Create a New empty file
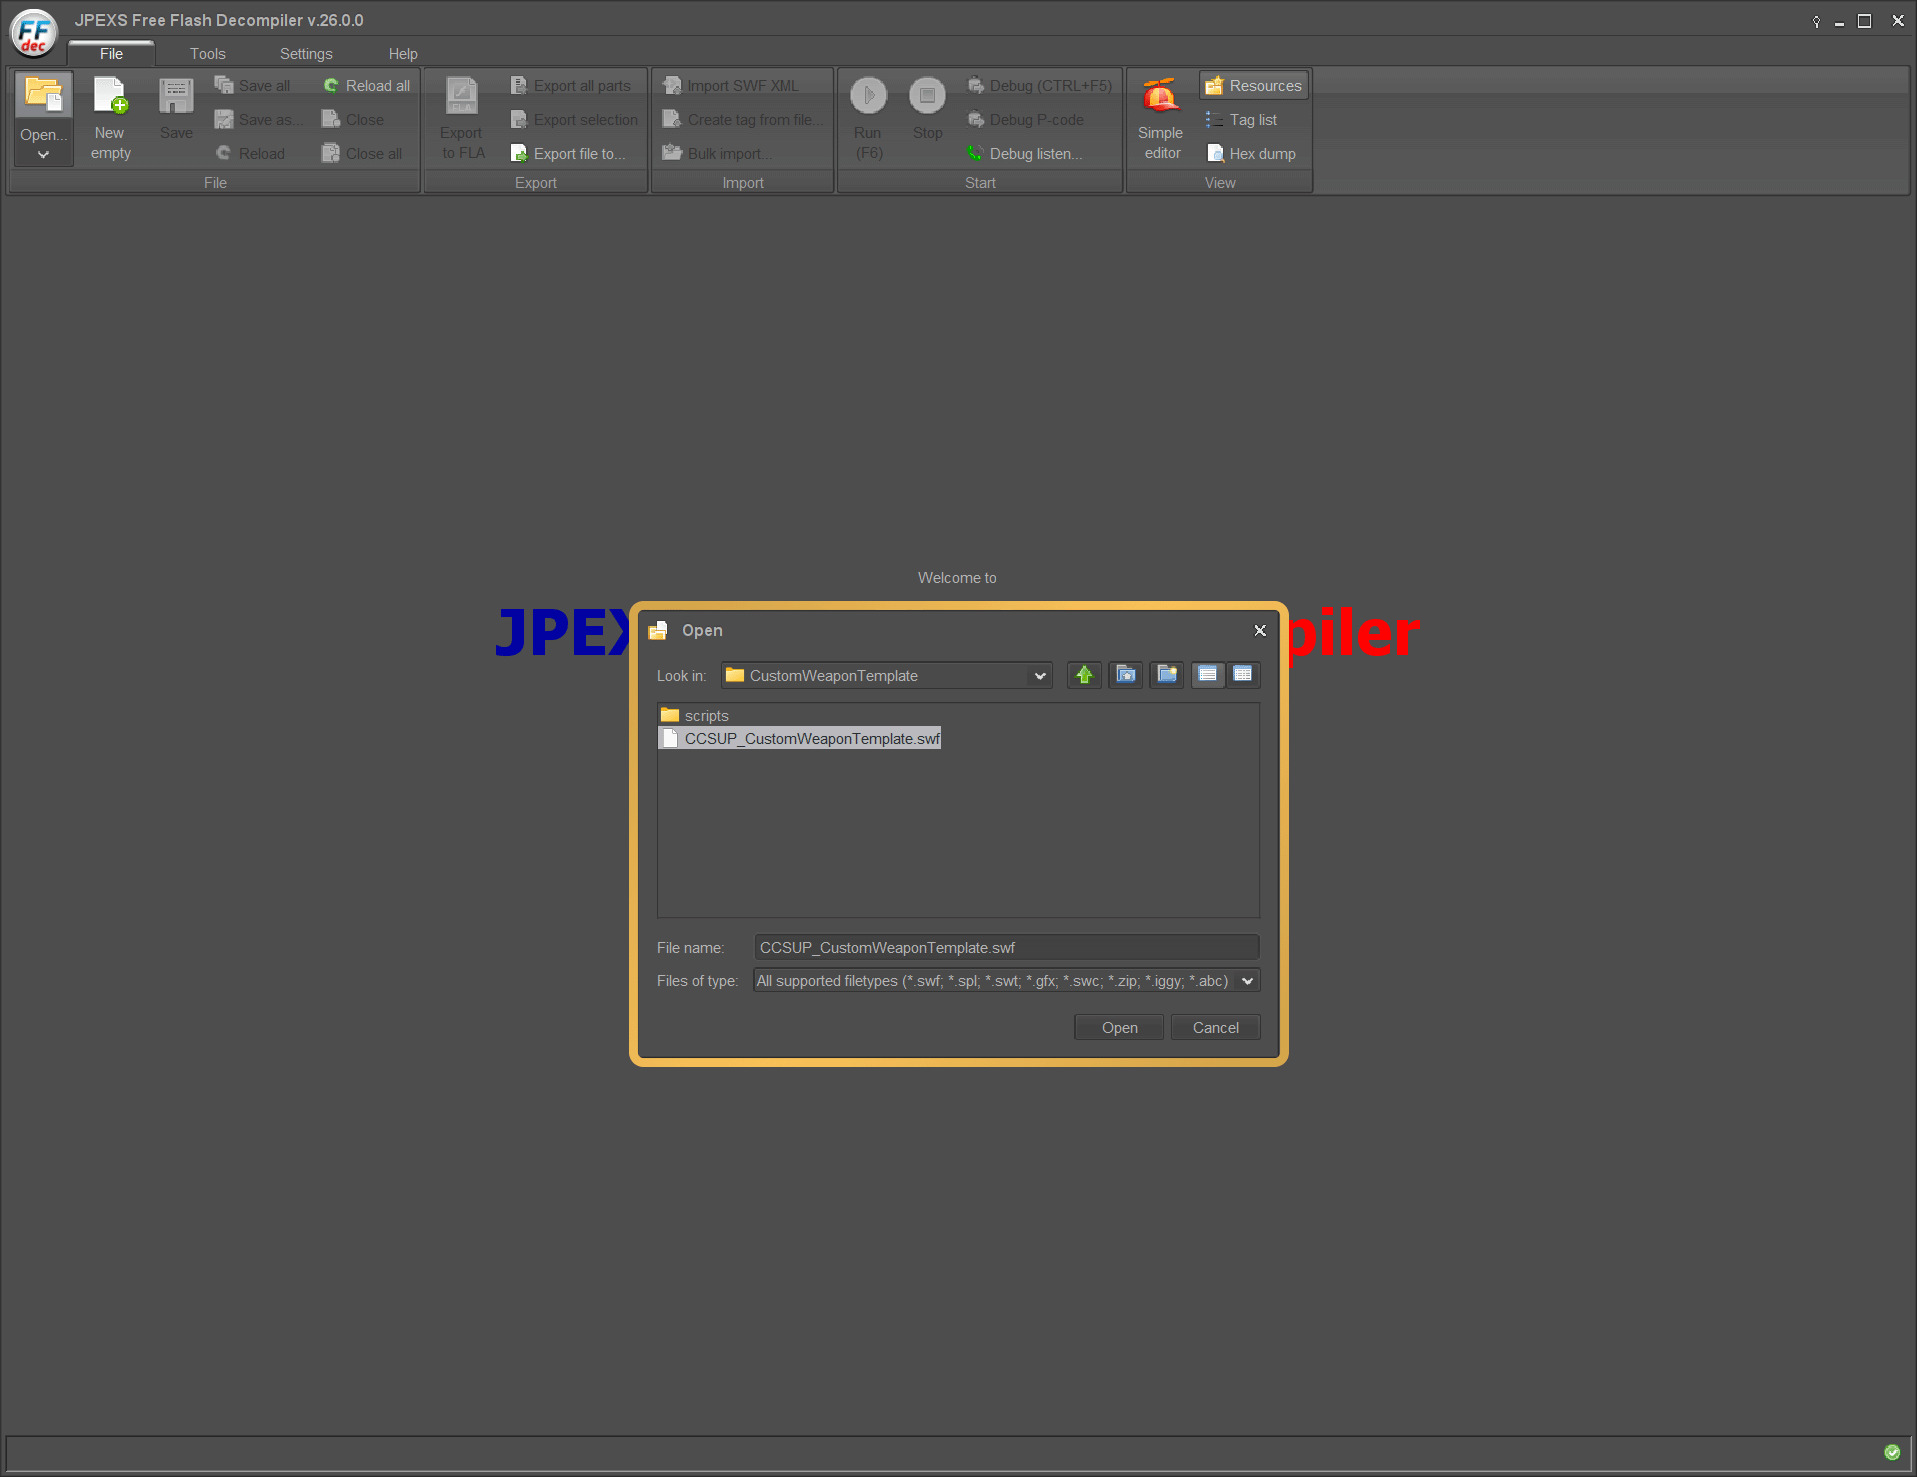Image resolution: width=1917 pixels, height=1477 pixels. click(x=110, y=118)
